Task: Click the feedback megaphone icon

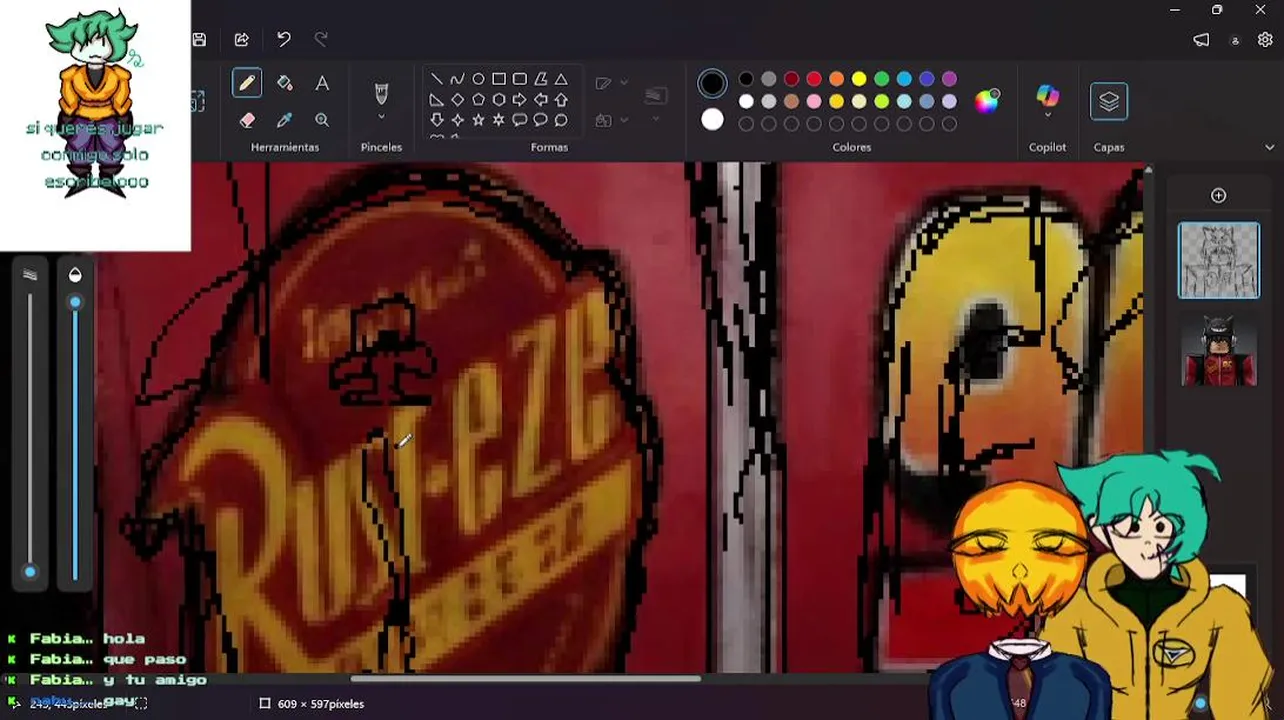Action: pos(1201,40)
